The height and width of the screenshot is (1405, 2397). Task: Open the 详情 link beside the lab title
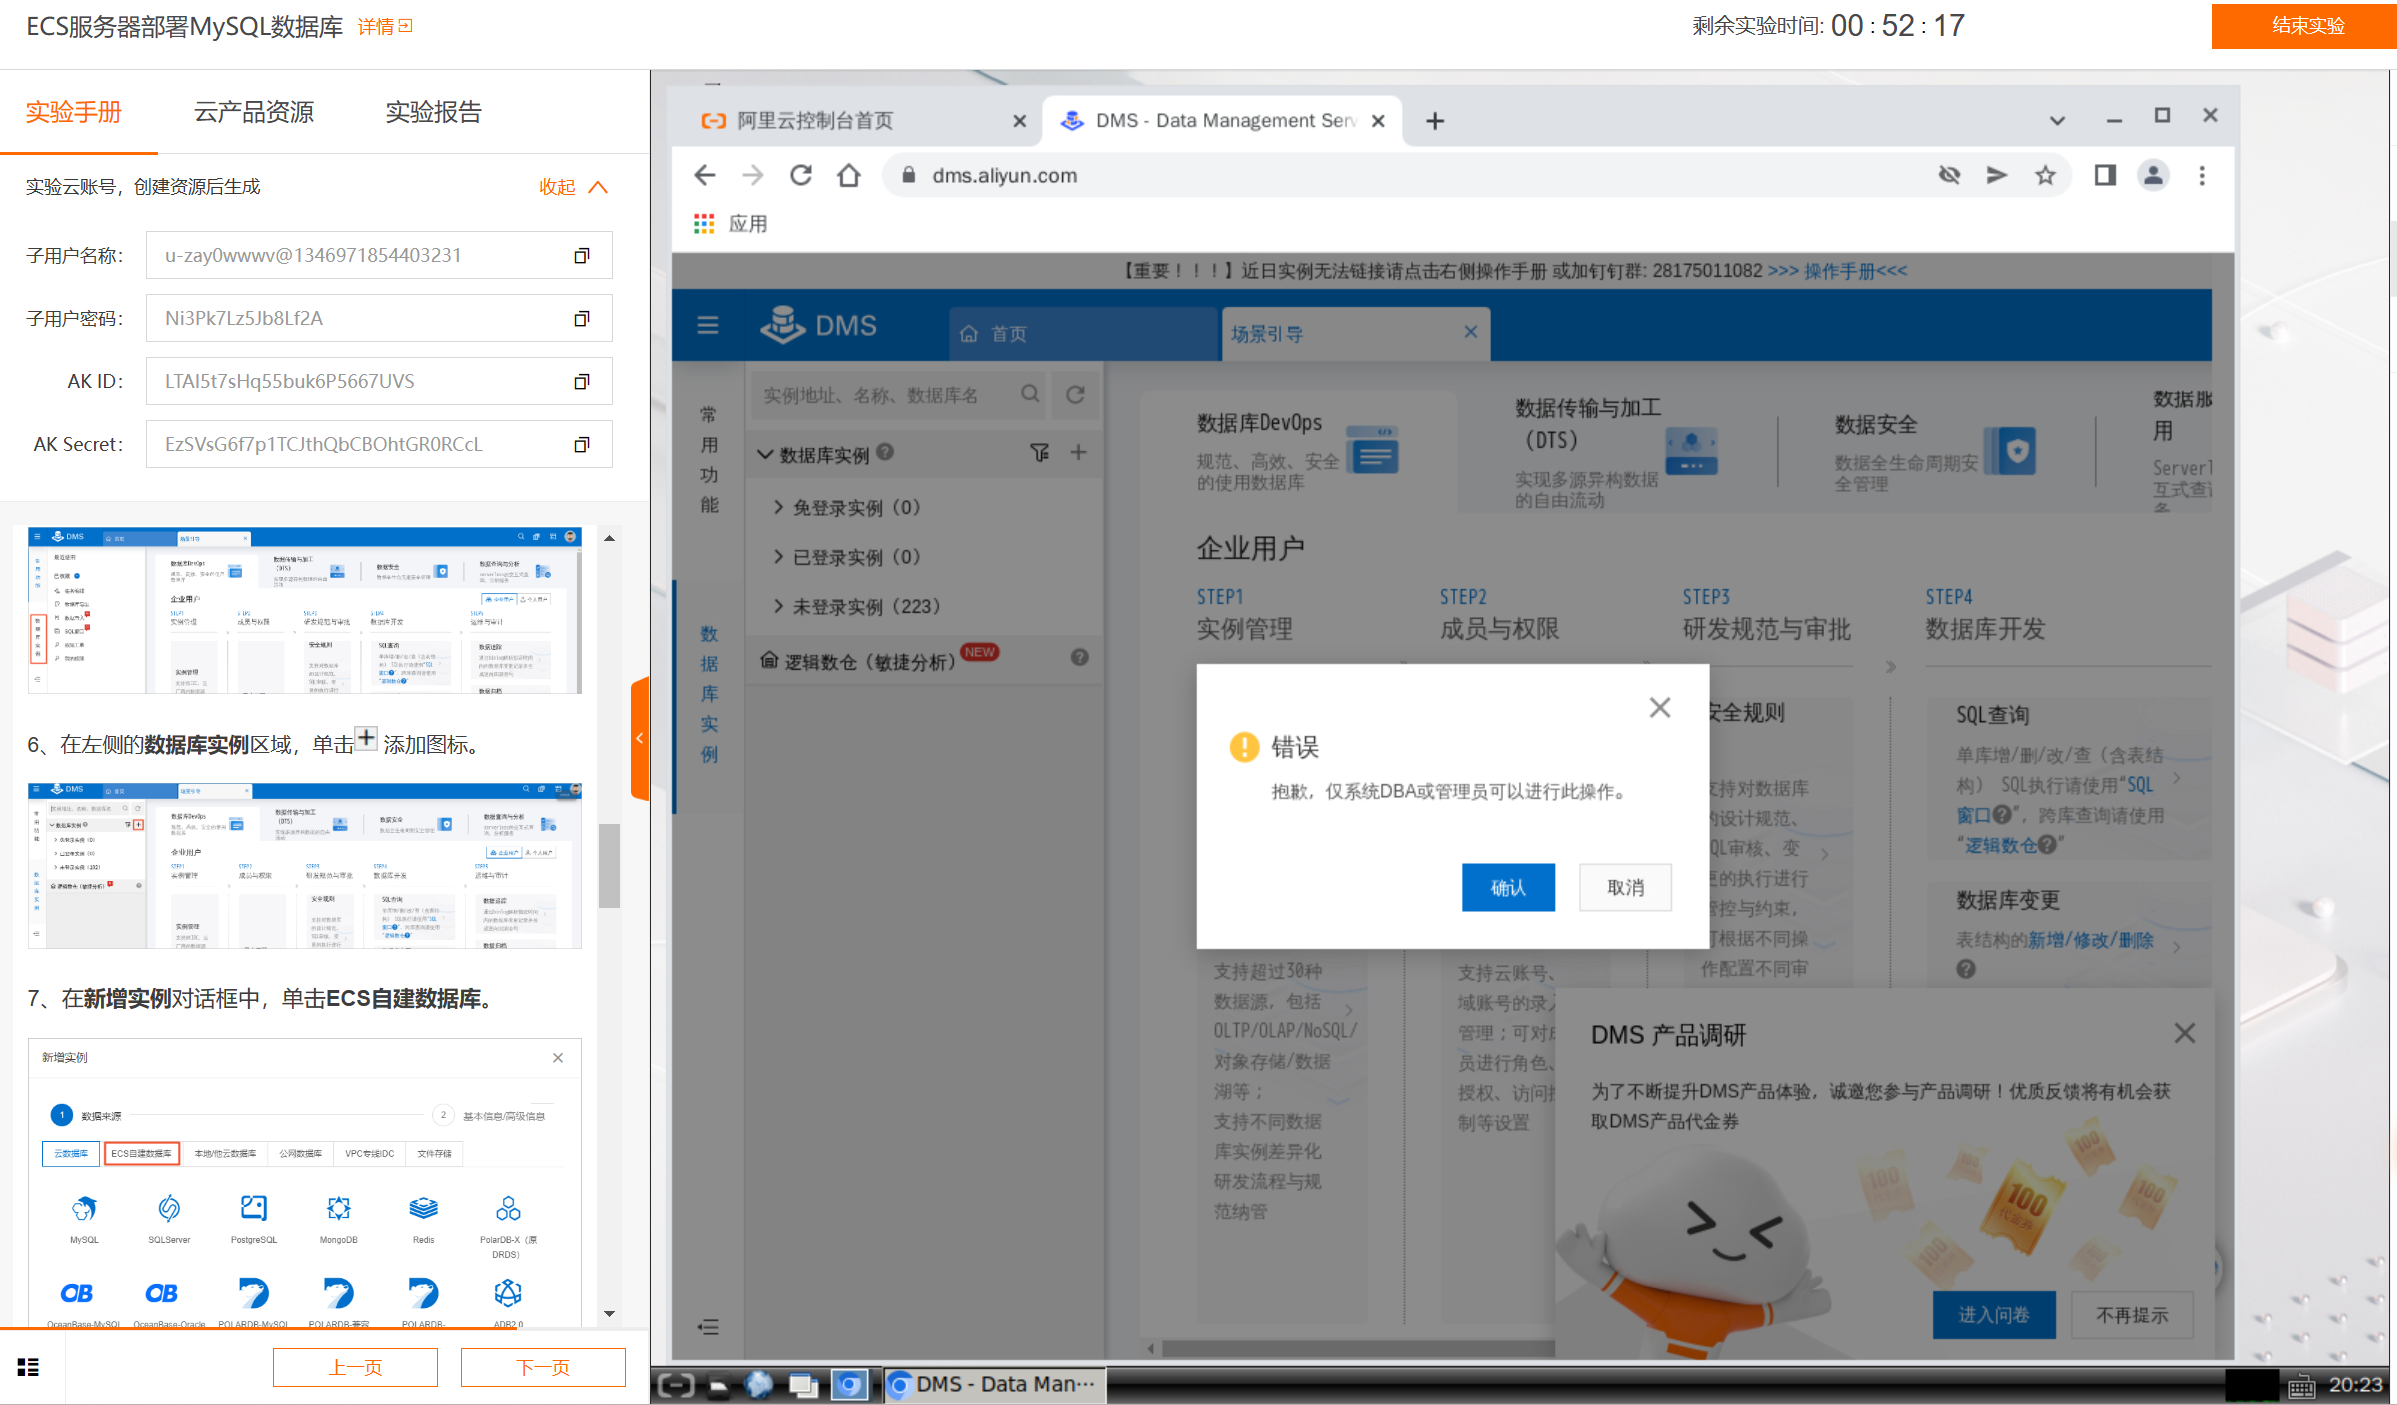coord(385,27)
